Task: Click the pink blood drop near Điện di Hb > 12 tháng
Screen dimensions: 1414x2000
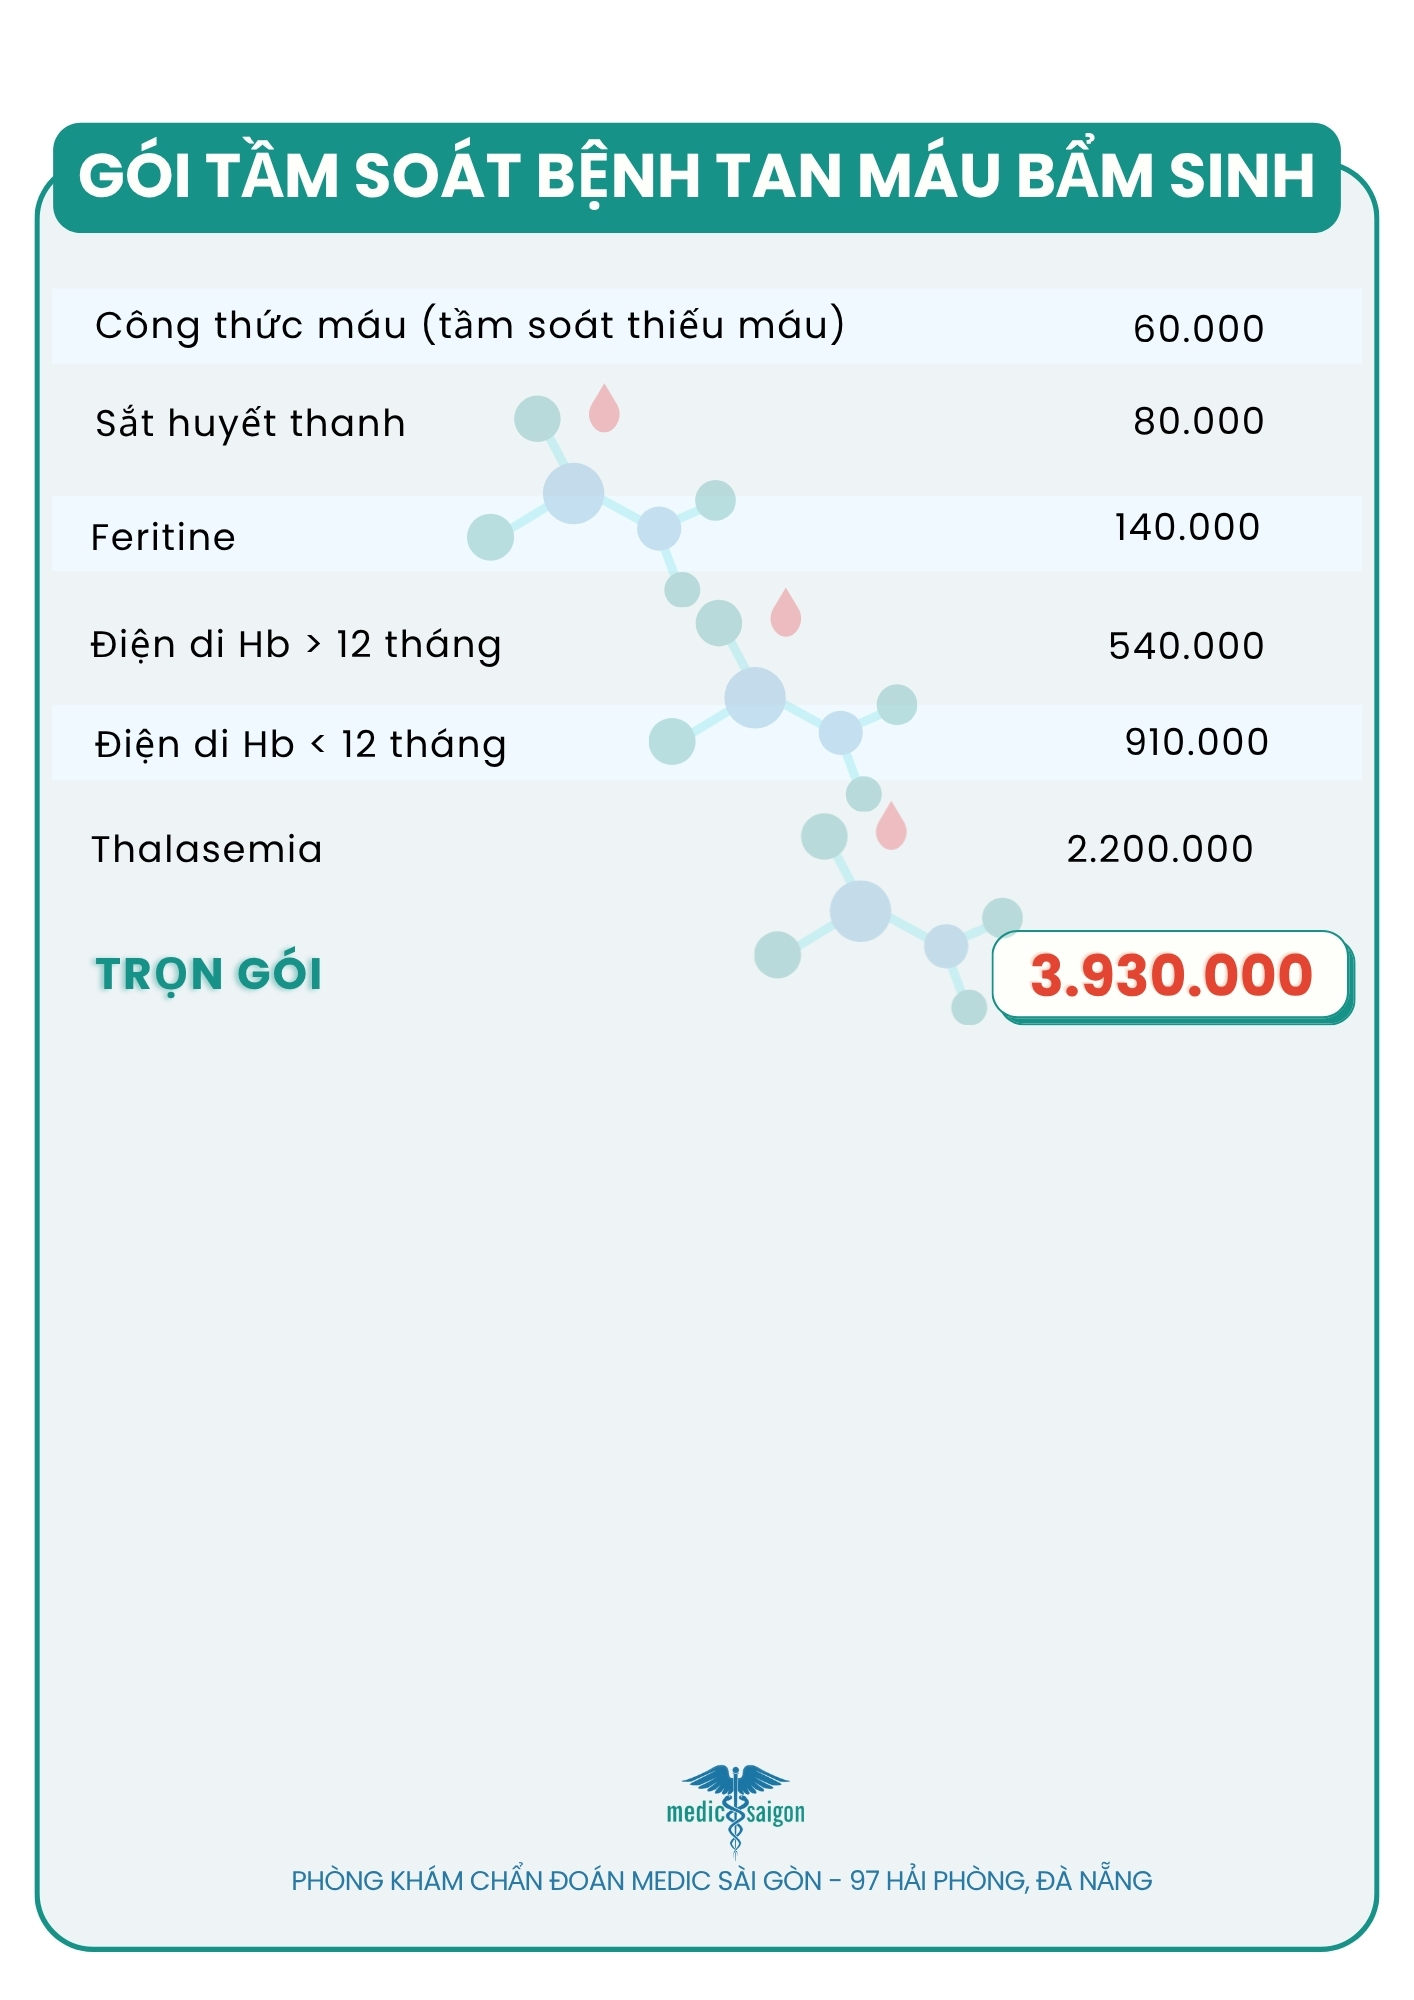Action: point(785,613)
